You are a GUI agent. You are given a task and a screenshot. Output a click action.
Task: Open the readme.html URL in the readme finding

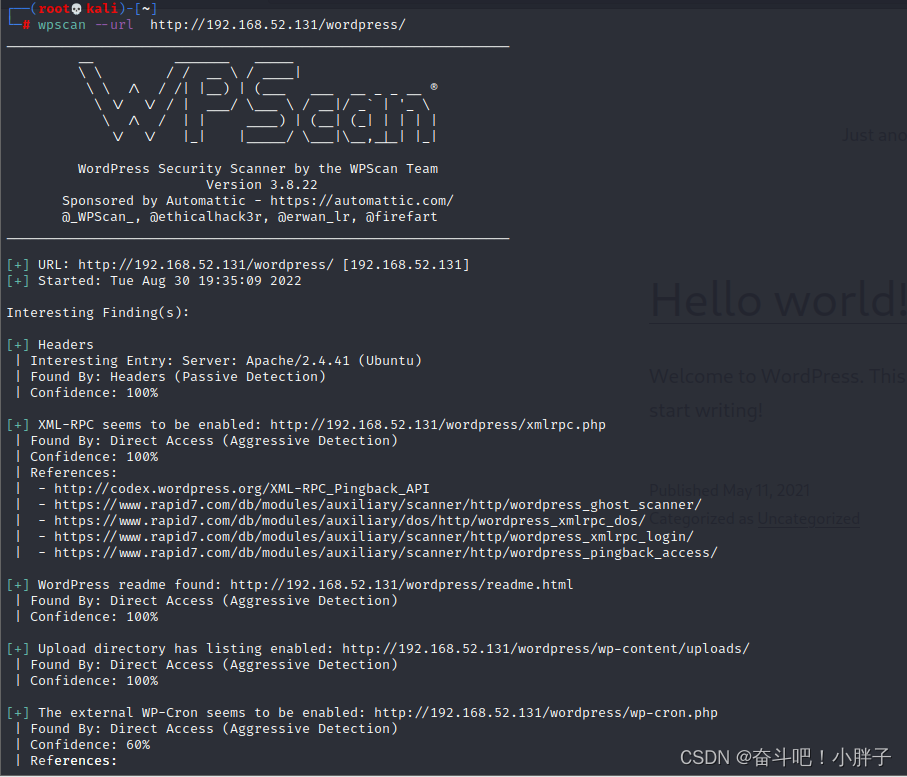401,585
